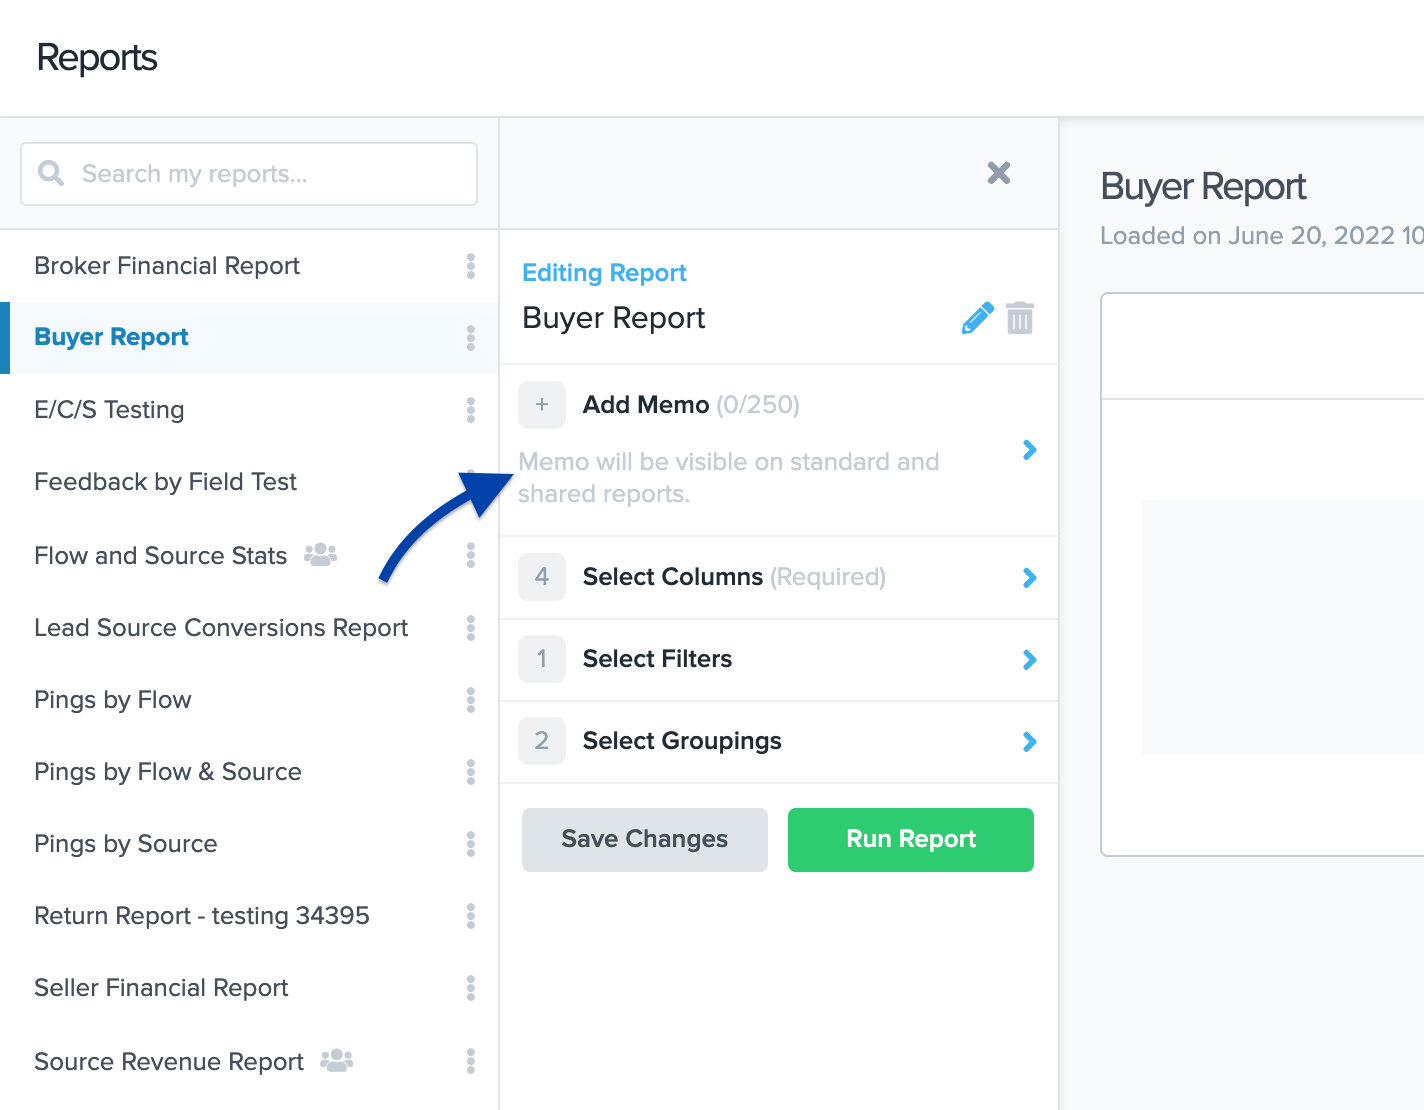Screen dimensions: 1424x1110
Task: Open the Pings by Flow & Source report
Action: point(168,772)
